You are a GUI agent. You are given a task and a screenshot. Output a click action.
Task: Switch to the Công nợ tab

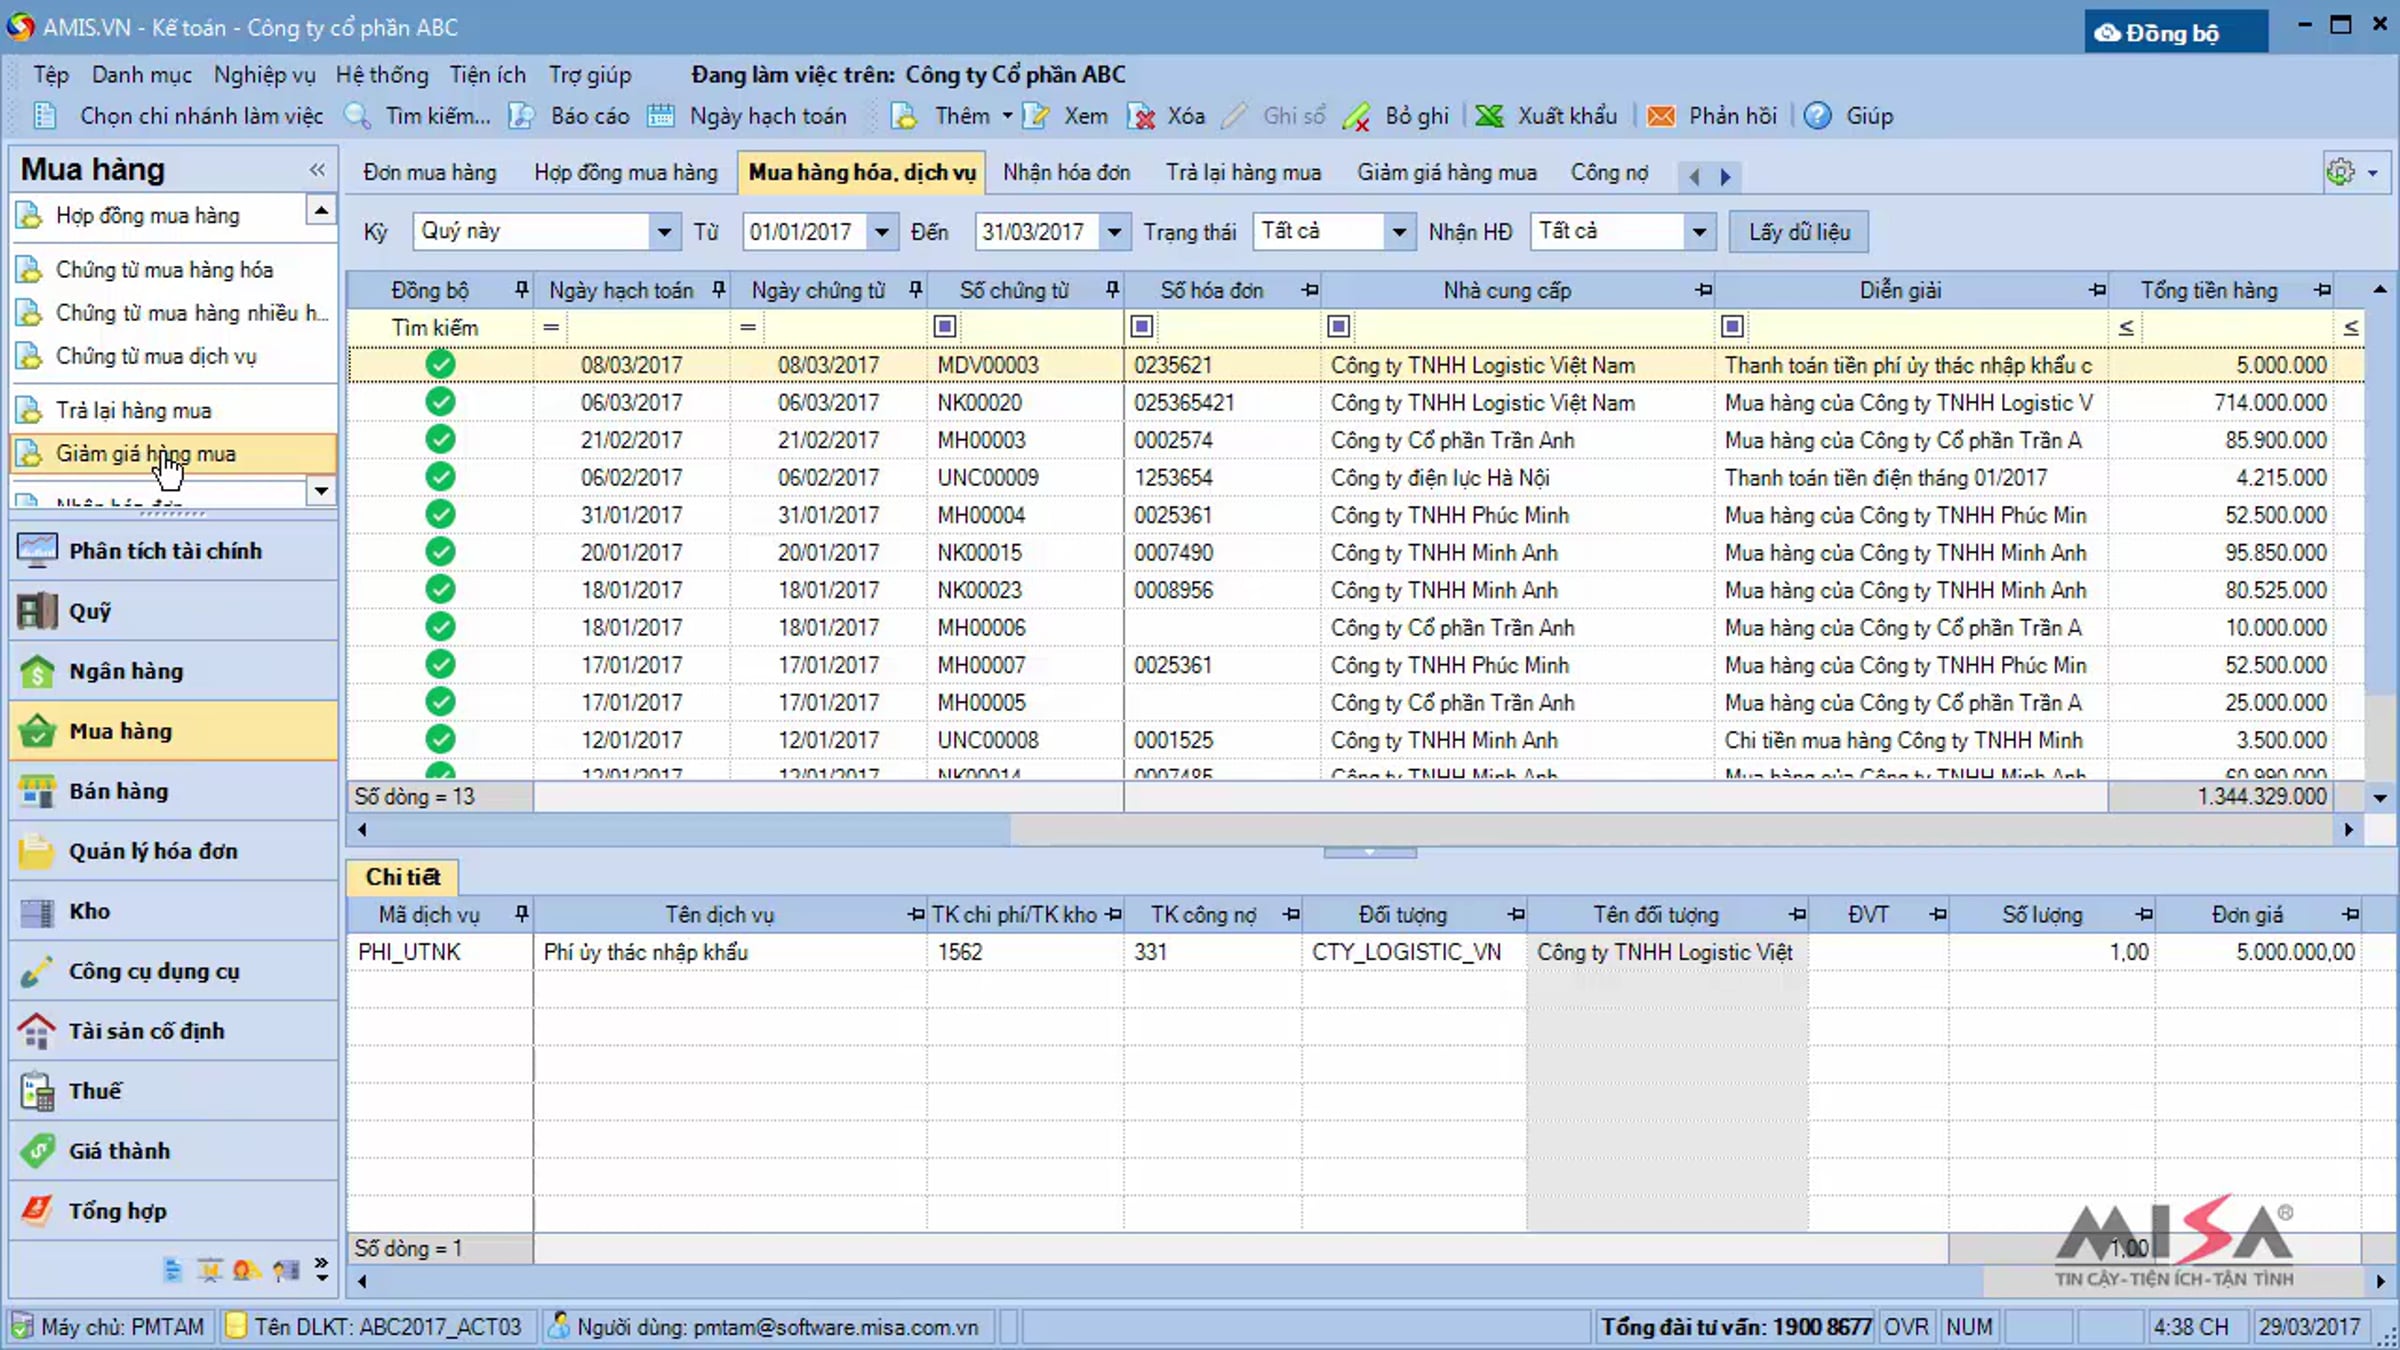1608,172
